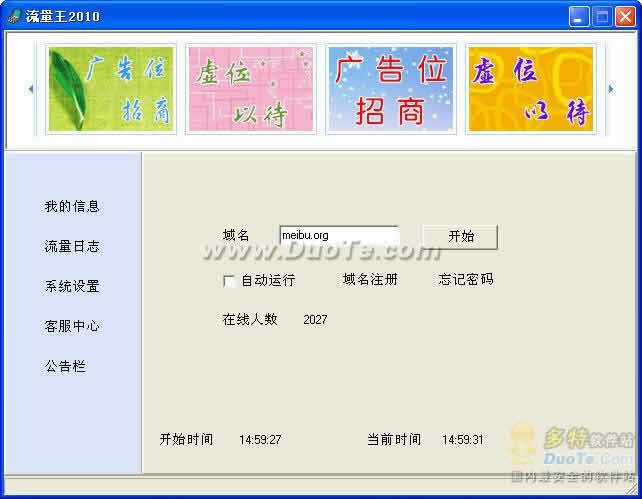Image resolution: width=642 pixels, height=499 pixels.
Task: Enable the 自动运行 checkbox
Action: (x=229, y=281)
